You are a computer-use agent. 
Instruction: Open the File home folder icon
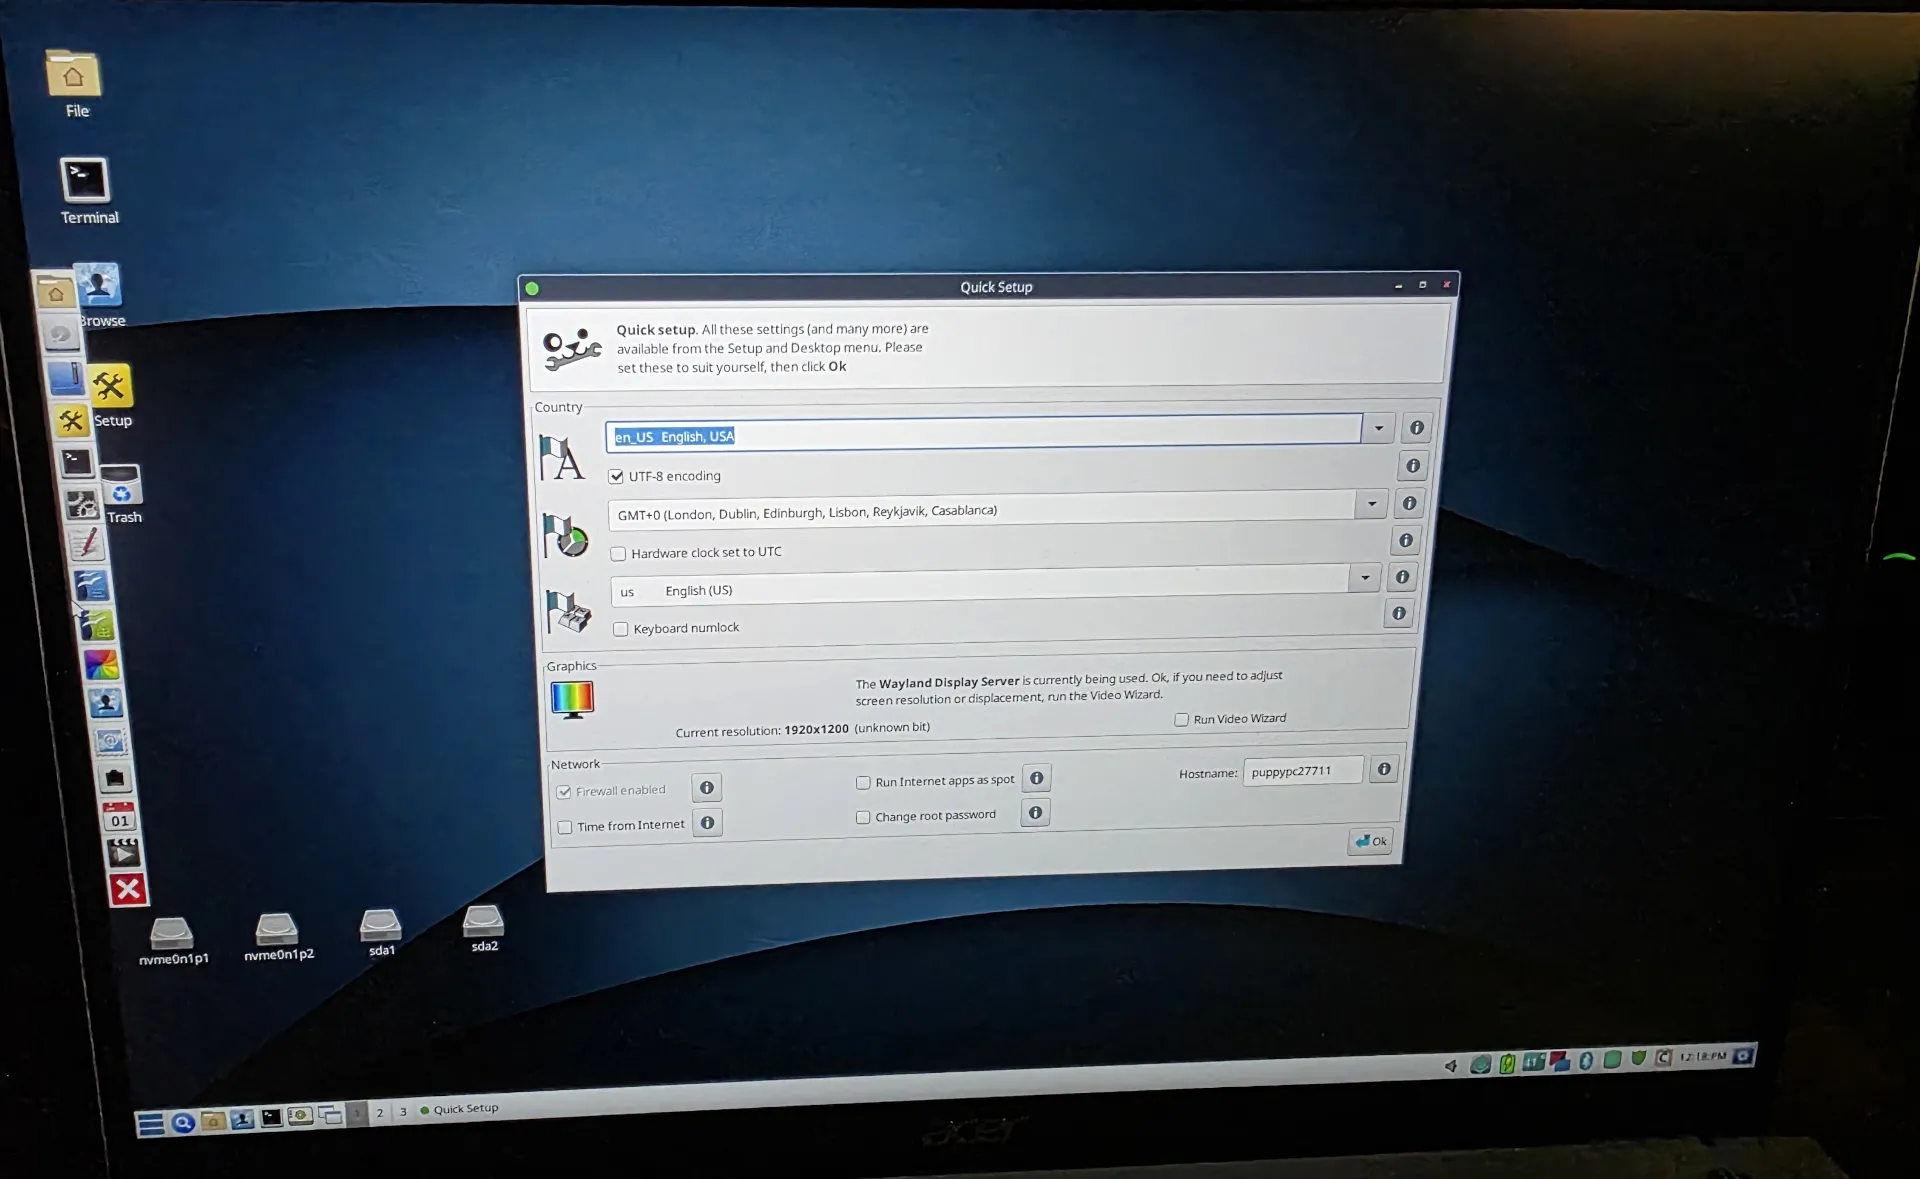point(73,76)
